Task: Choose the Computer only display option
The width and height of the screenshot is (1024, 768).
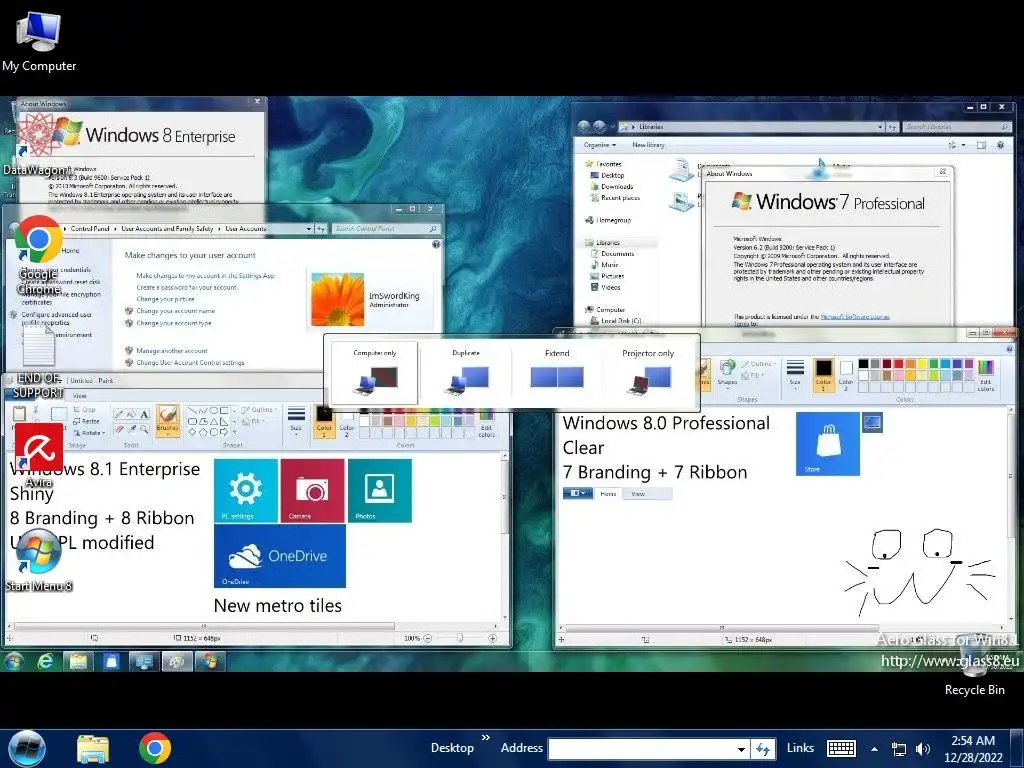Action: 375,373
